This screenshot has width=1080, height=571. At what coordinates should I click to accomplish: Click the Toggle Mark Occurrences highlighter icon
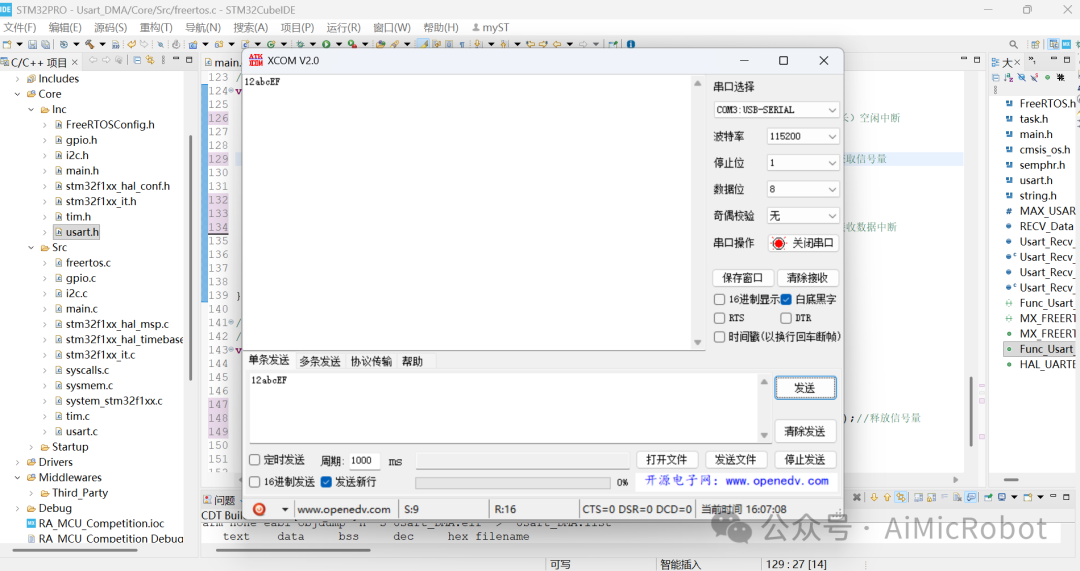pos(423,44)
